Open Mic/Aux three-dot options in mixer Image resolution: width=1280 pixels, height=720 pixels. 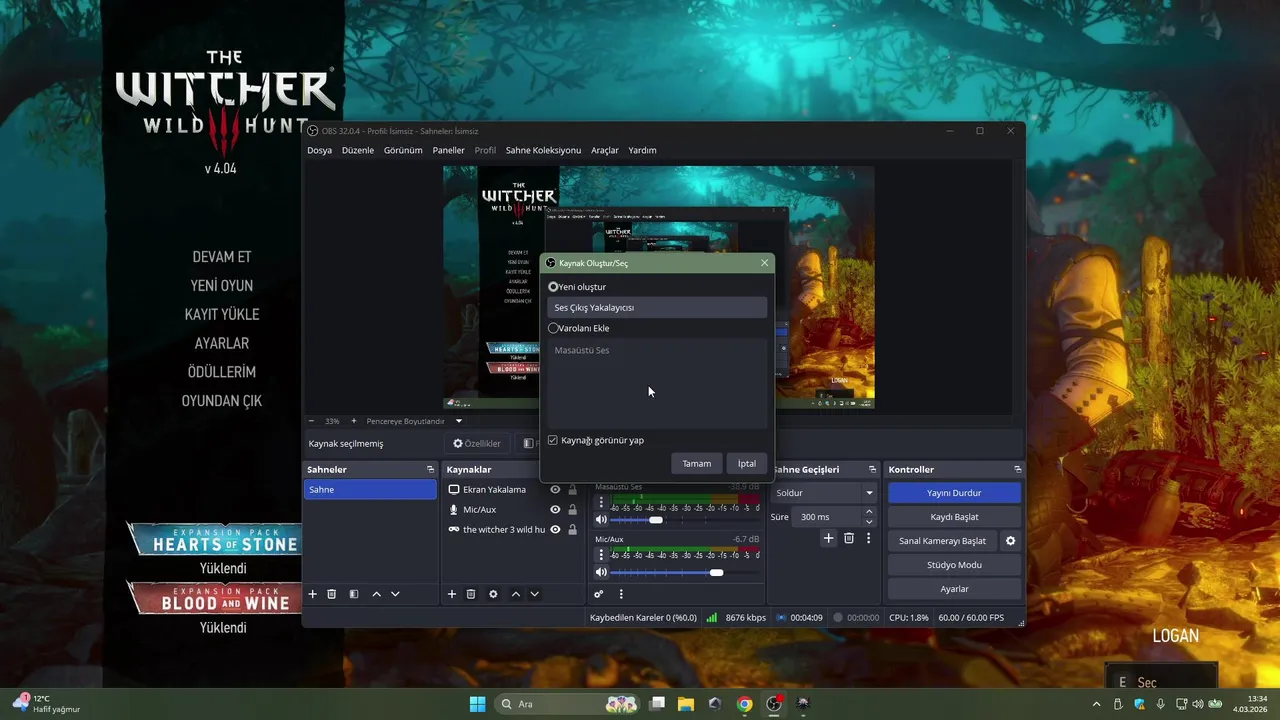[601, 555]
